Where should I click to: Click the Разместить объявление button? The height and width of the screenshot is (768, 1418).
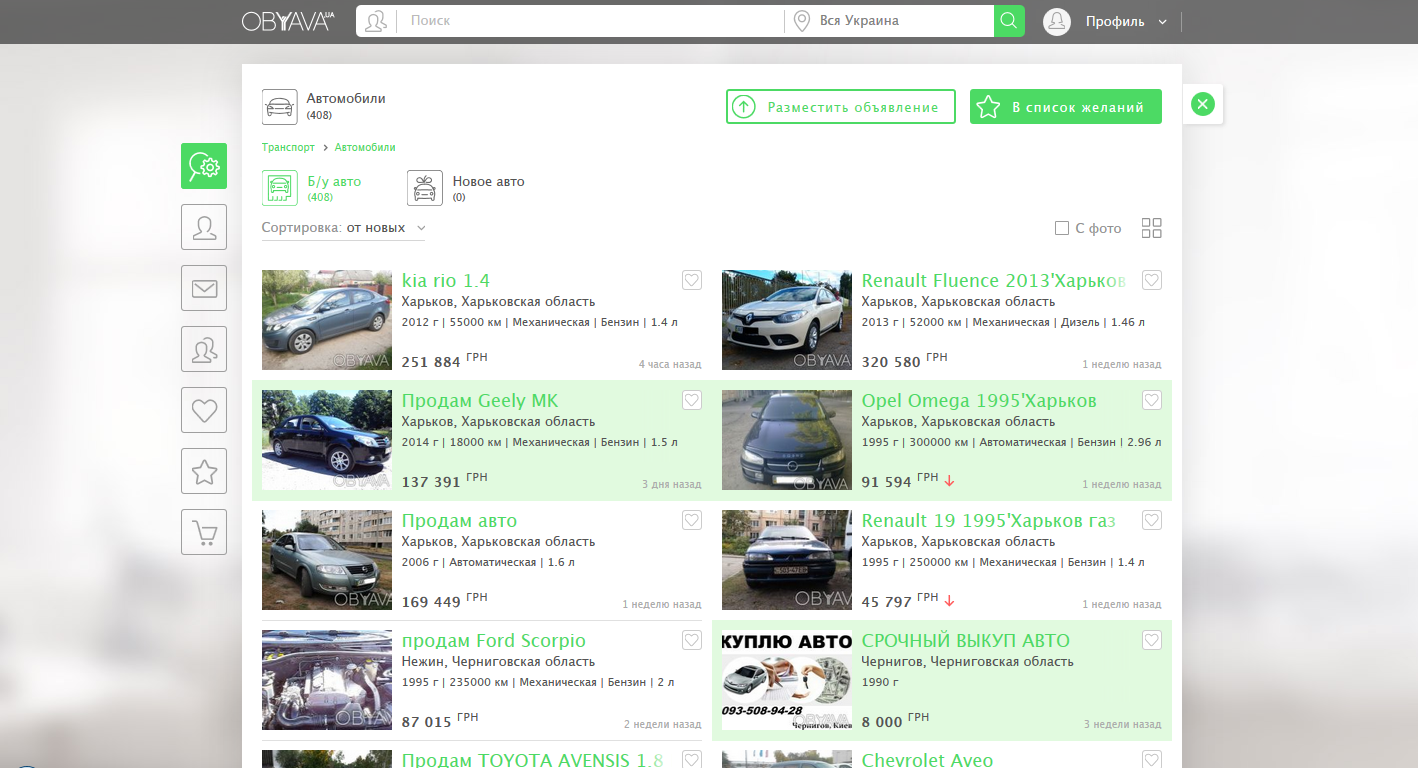[x=840, y=107]
